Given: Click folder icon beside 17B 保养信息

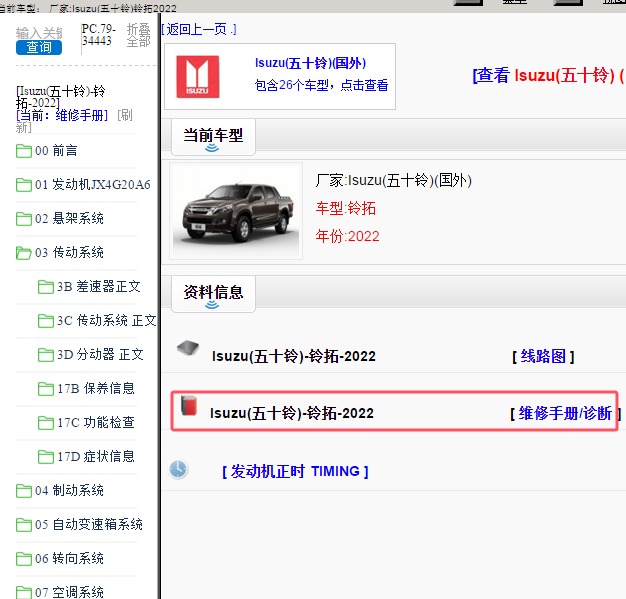Looking at the screenshot, I should pos(46,389).
